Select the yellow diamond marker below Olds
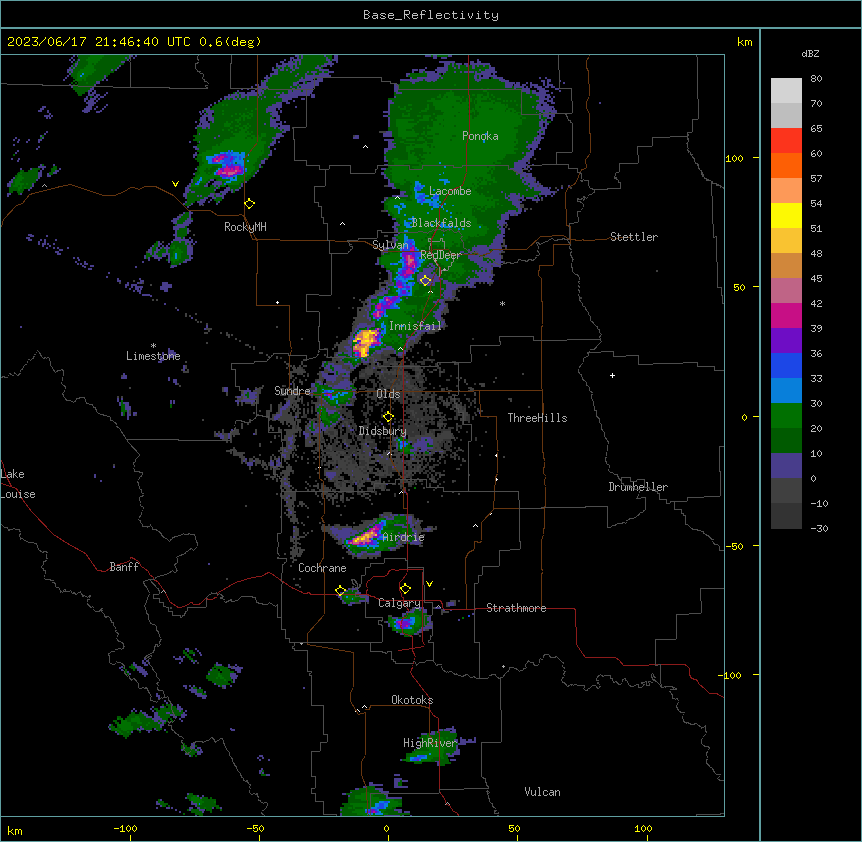Image resolution: width=862 pixels, height=842 pixels. tap(389, 417)
